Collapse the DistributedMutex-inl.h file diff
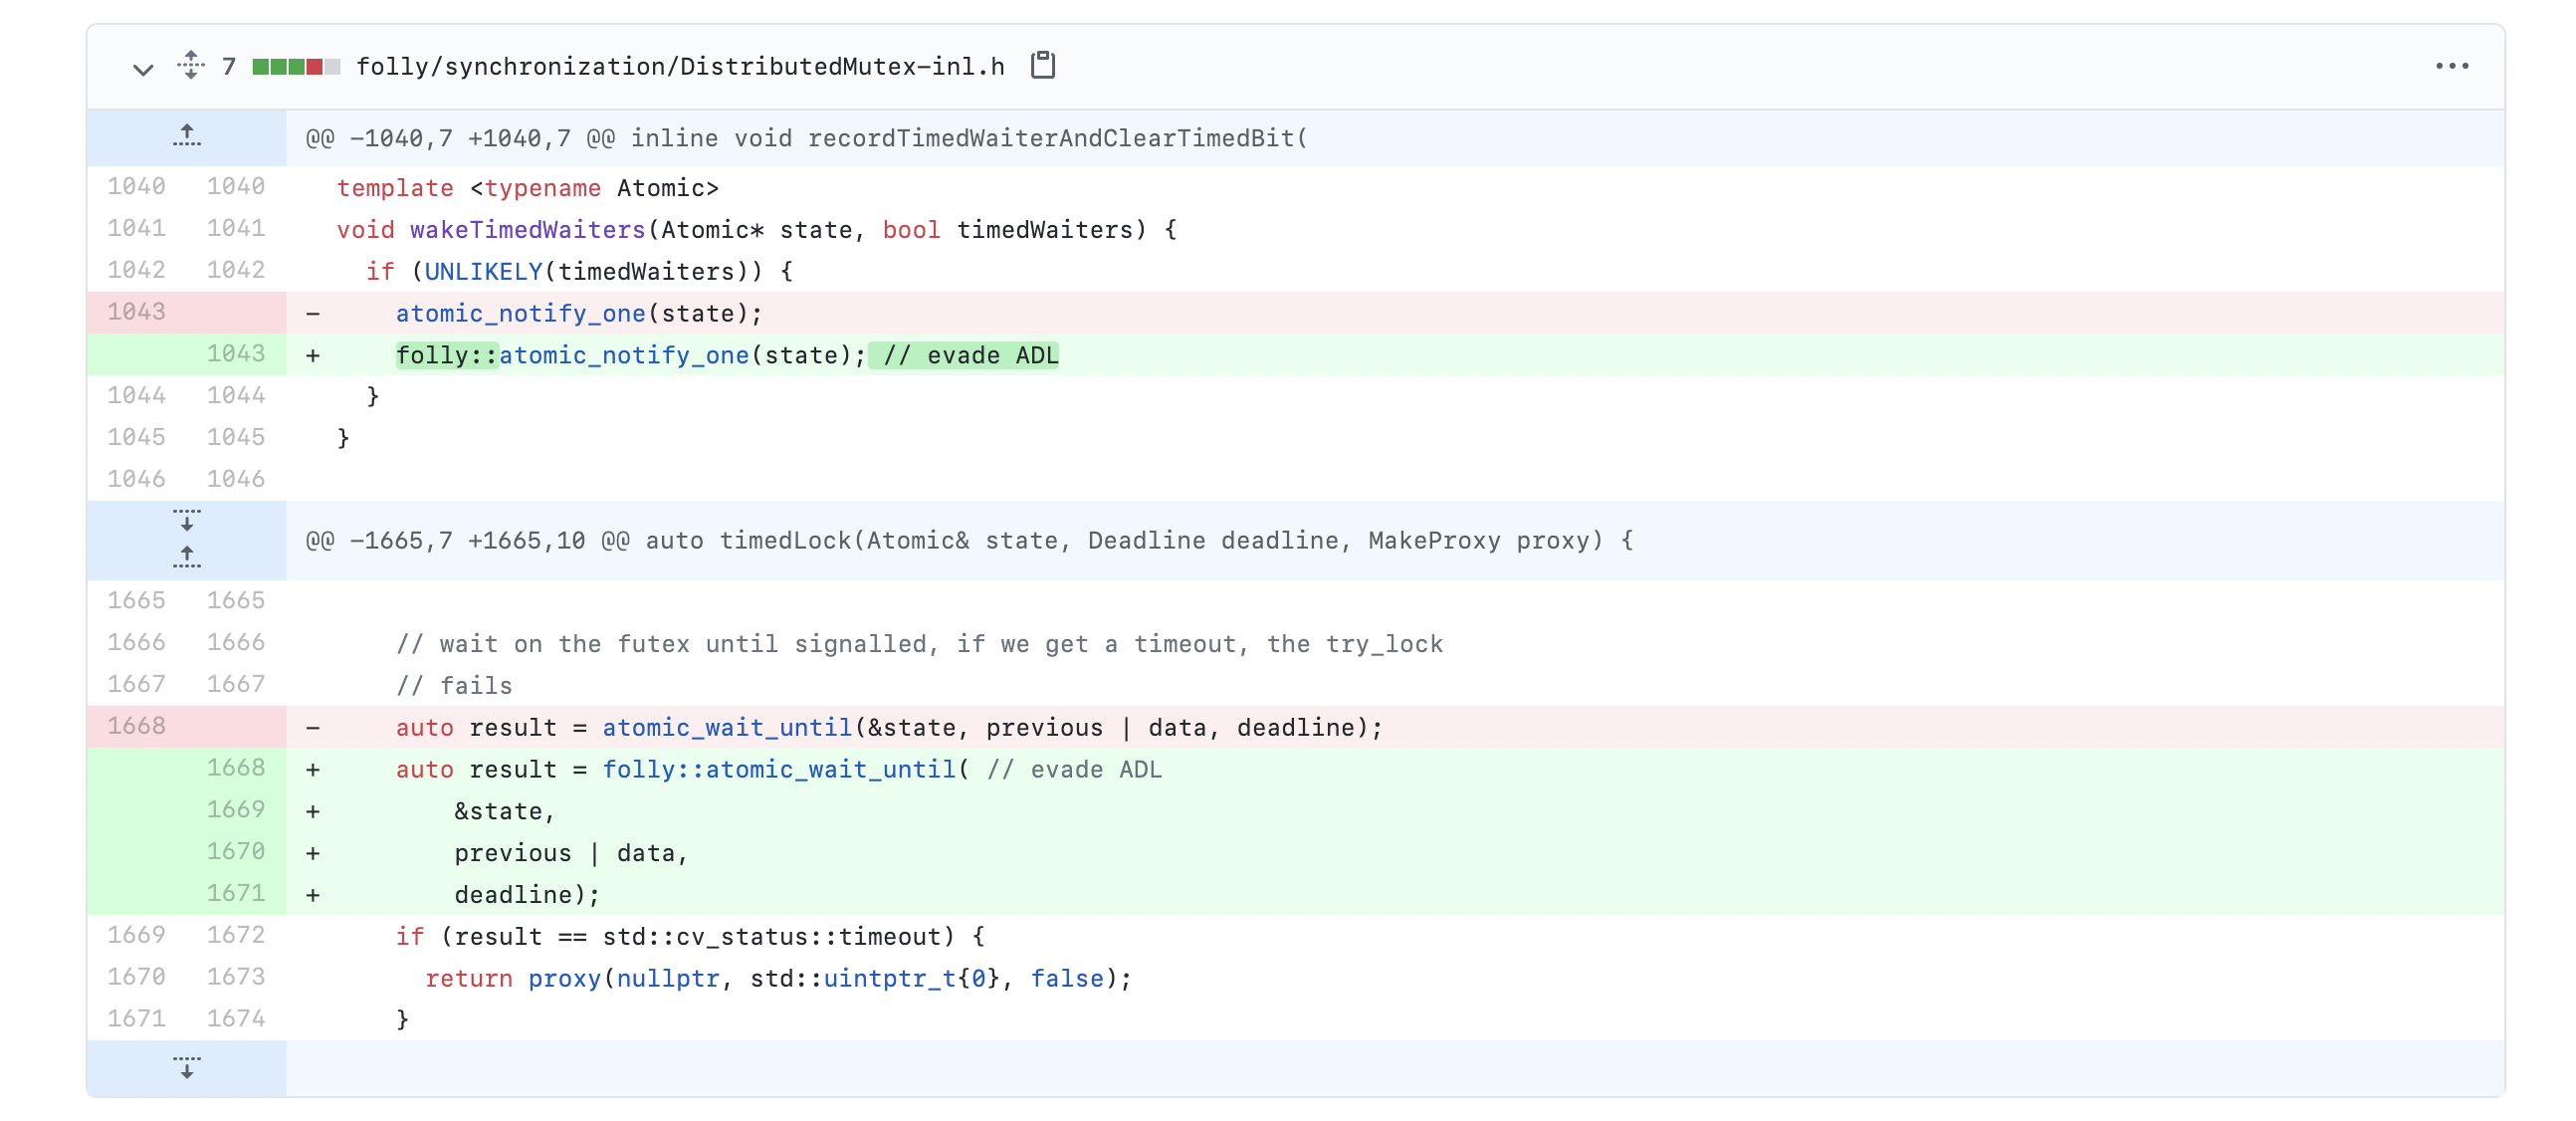This screenshot has width=2576, height=1121. point(143,68)
